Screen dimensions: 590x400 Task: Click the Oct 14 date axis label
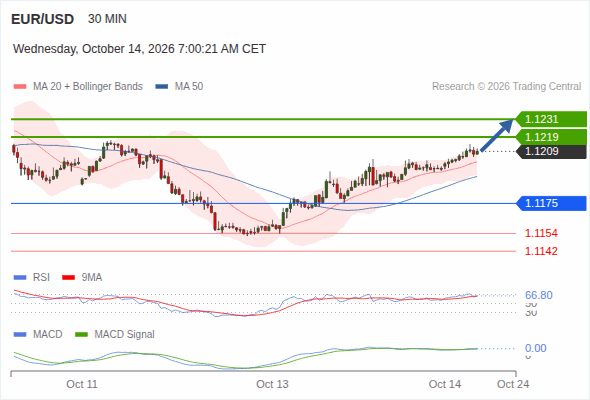click(445, 384)
